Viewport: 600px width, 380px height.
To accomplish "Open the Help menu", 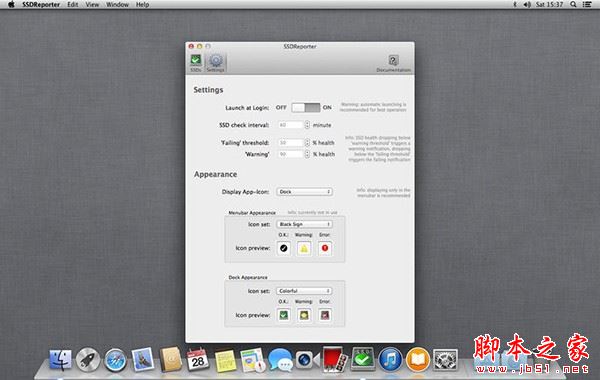I will pyautogui.click(x=142, y=5).
